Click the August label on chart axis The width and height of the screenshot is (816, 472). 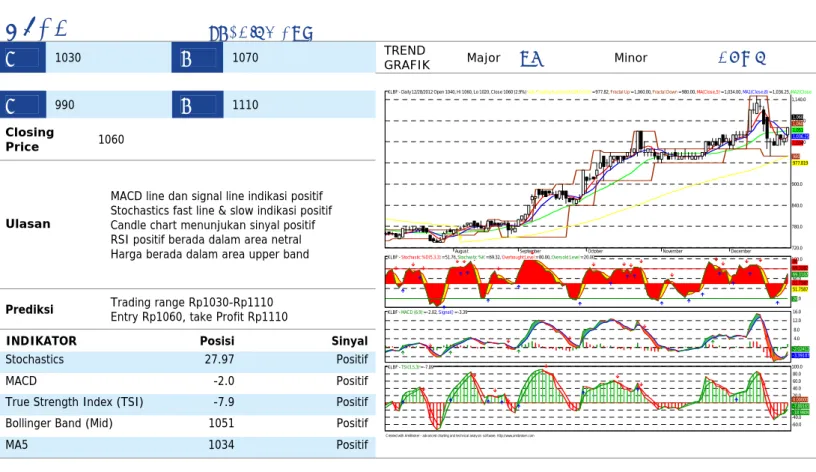tap(462, 251)
